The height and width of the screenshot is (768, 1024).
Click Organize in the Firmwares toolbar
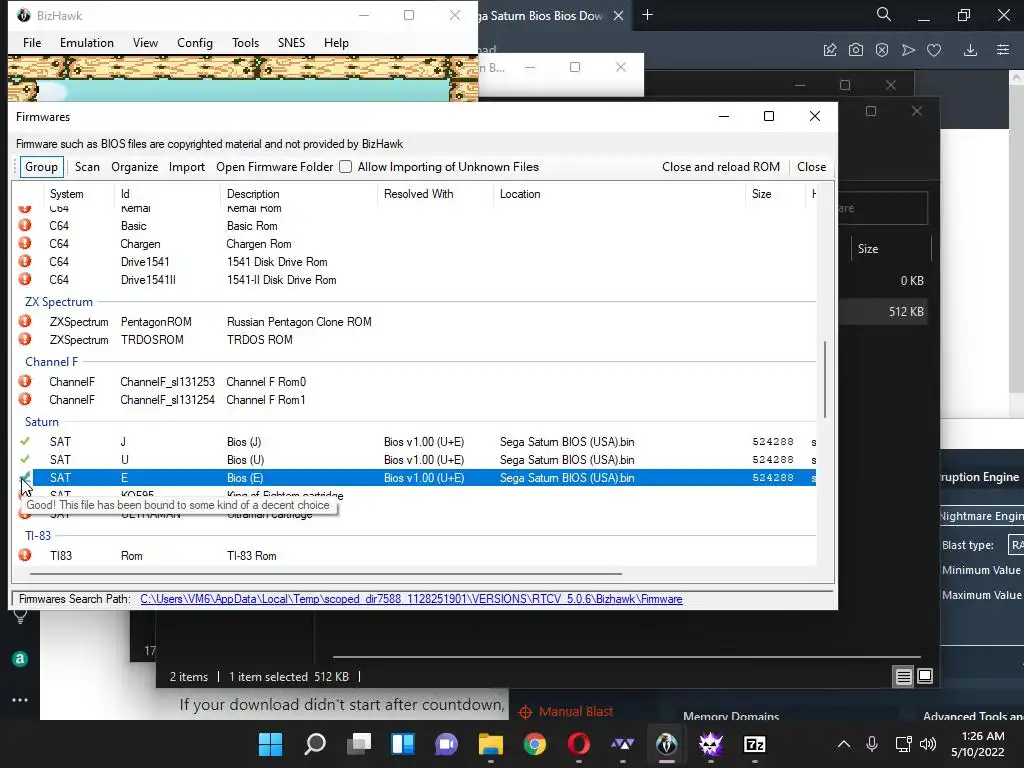pyautogui.click(x=135, y=167)
